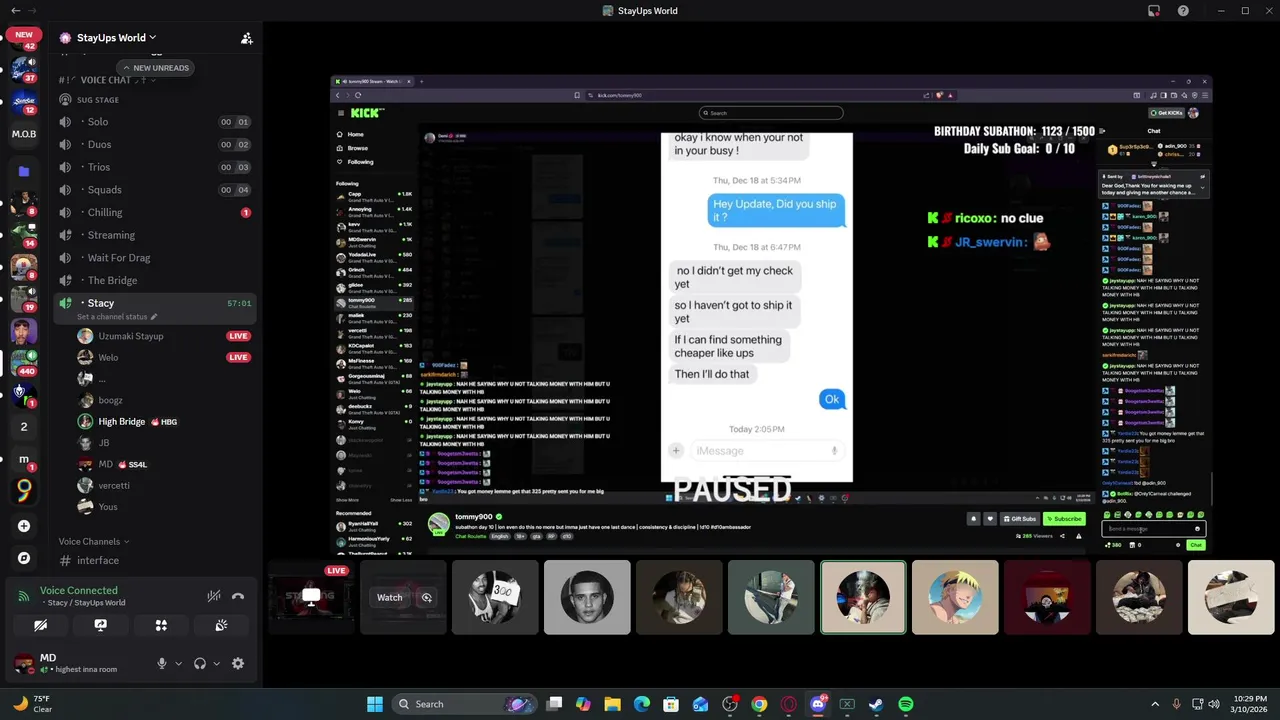Select the LIVE stream tile
The image size is (1280, 720).
coord(311,597)
